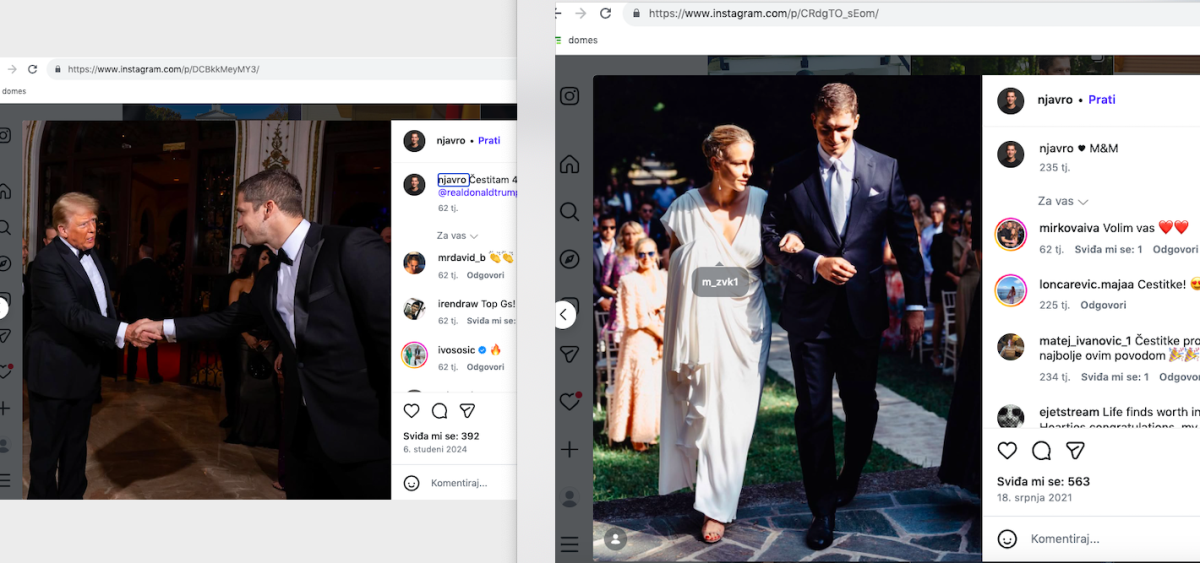Screen dimensions: 1200x563
Task: Follow njavro via Prati in right window
Action: pos(1101,100)
